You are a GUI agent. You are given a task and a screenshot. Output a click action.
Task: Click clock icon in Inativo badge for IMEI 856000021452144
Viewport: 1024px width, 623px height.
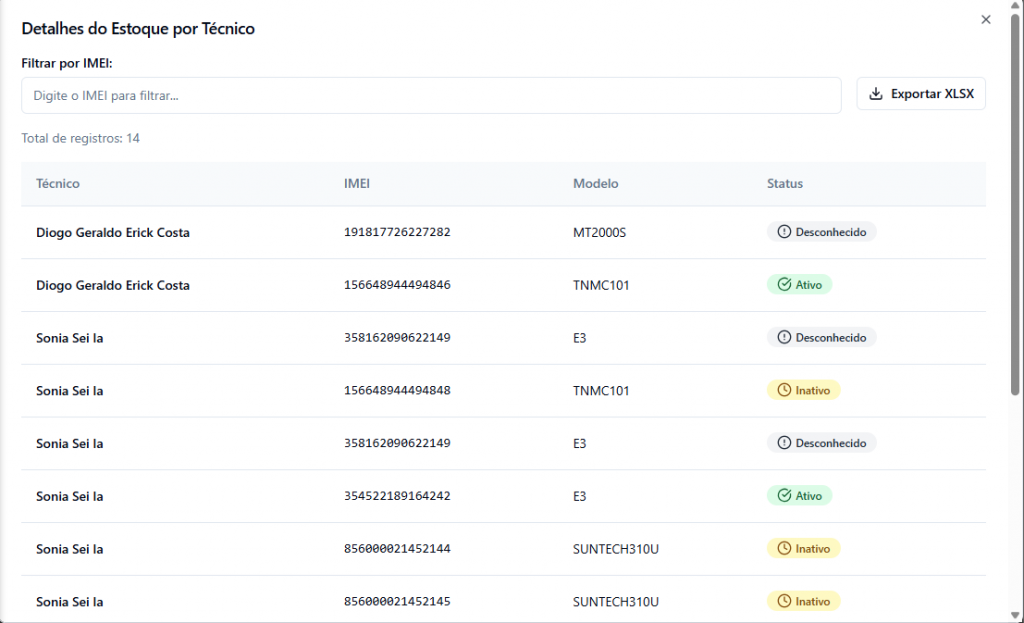pyautogui.click(x=784, y=549)
